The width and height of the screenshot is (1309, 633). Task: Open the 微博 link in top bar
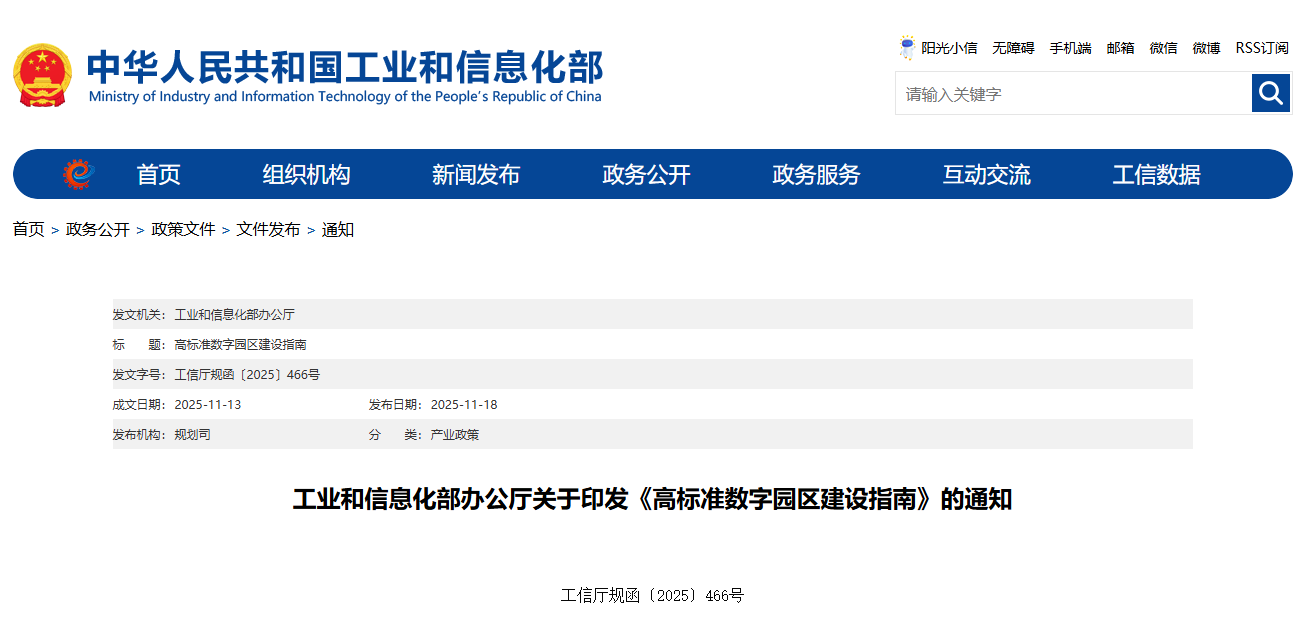tap(1206, 48)
